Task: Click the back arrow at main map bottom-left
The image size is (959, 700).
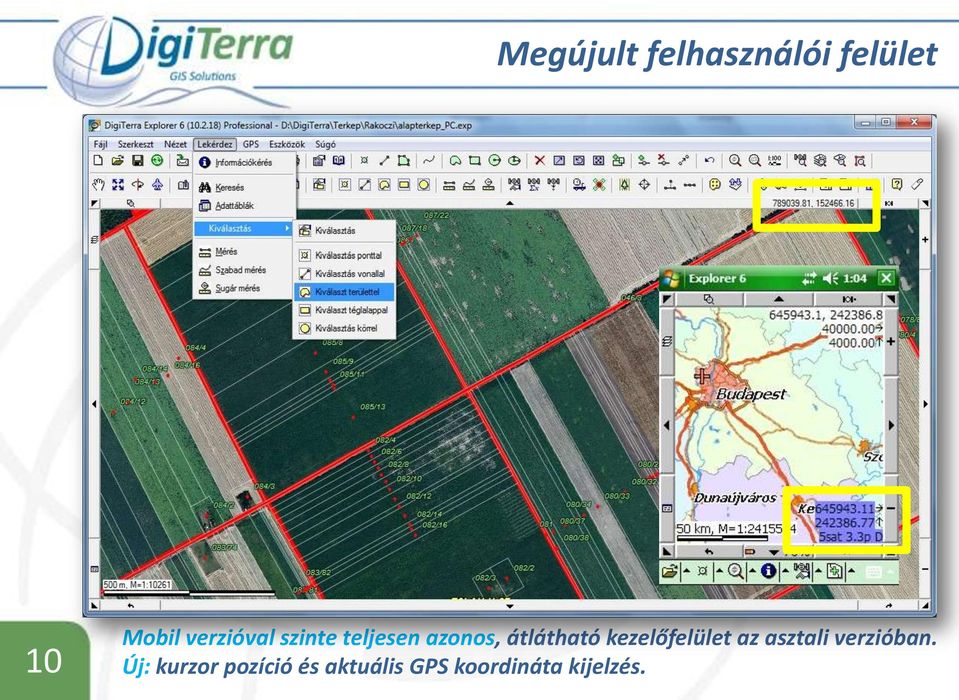Action: pyautogui.click(x=130, y=605)
